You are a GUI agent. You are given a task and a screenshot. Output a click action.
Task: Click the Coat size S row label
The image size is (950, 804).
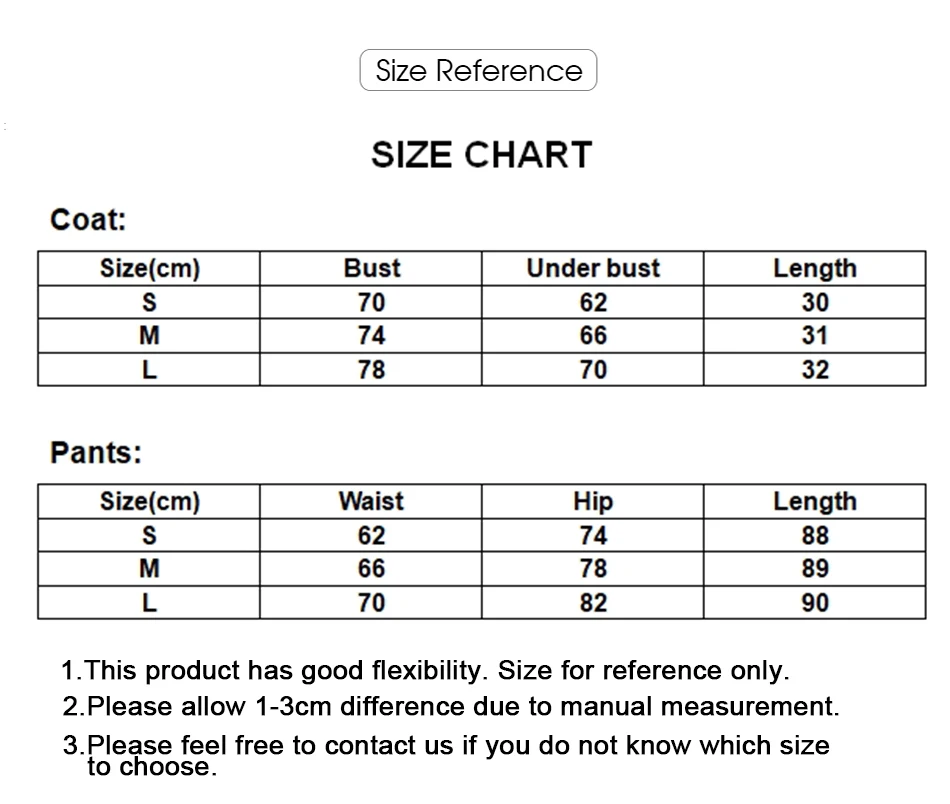click(x=149, y=302)
